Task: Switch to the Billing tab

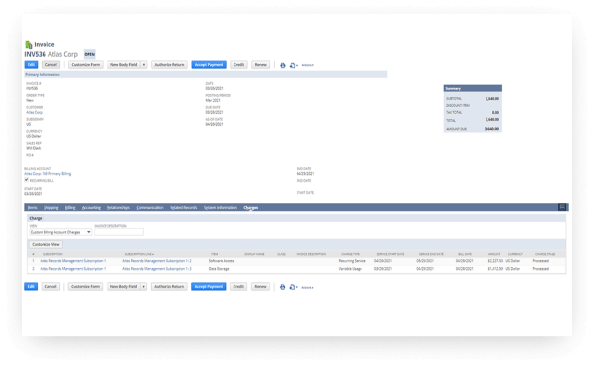Action: coord(70,208)
